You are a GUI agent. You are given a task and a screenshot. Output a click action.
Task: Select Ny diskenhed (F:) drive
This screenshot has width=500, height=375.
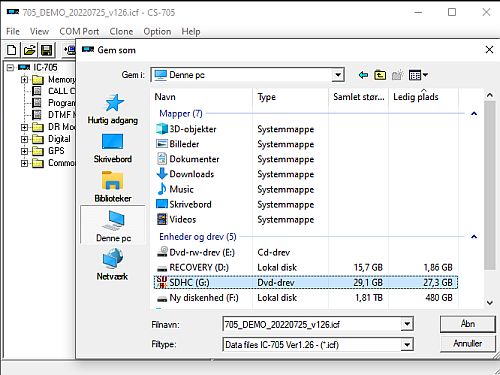[x=198, y=298]
